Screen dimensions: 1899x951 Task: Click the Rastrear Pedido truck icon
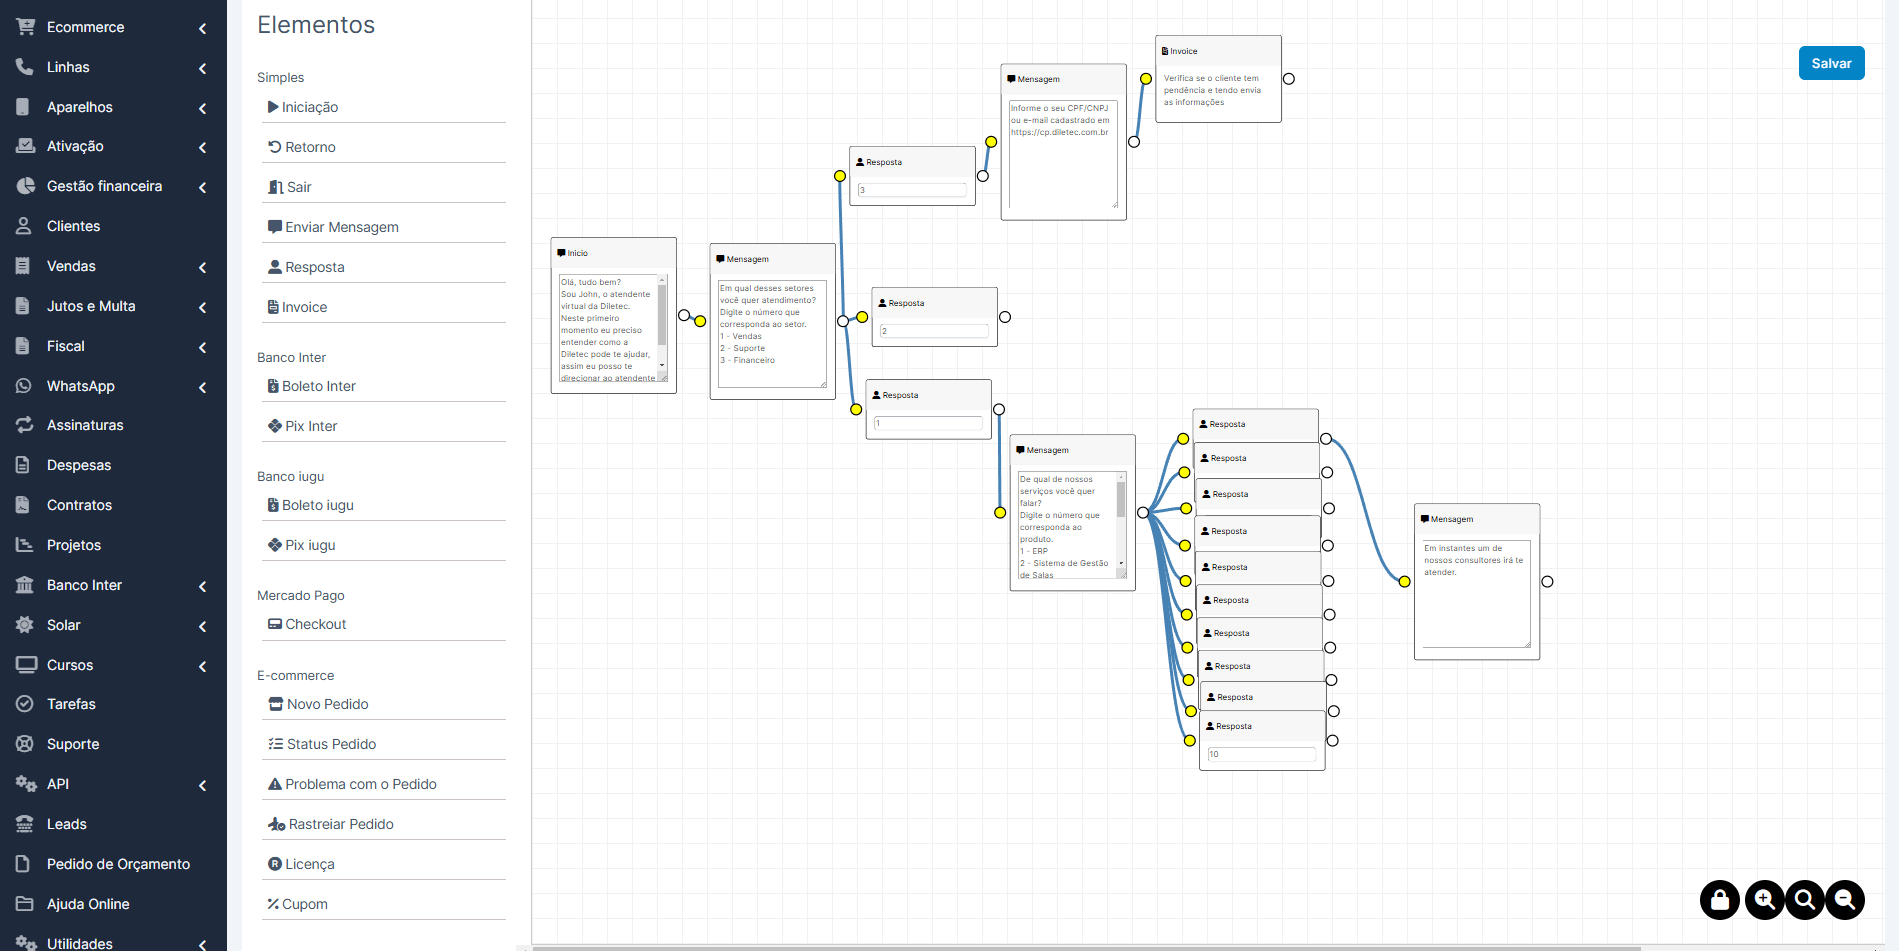[276, 824]
